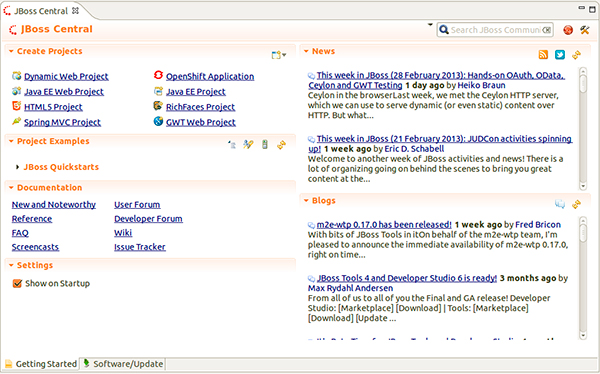Viewport: 600px width, 374px height.
Task: Open the 21 February 2013 JUDCon news article
Action: [440, 144]
